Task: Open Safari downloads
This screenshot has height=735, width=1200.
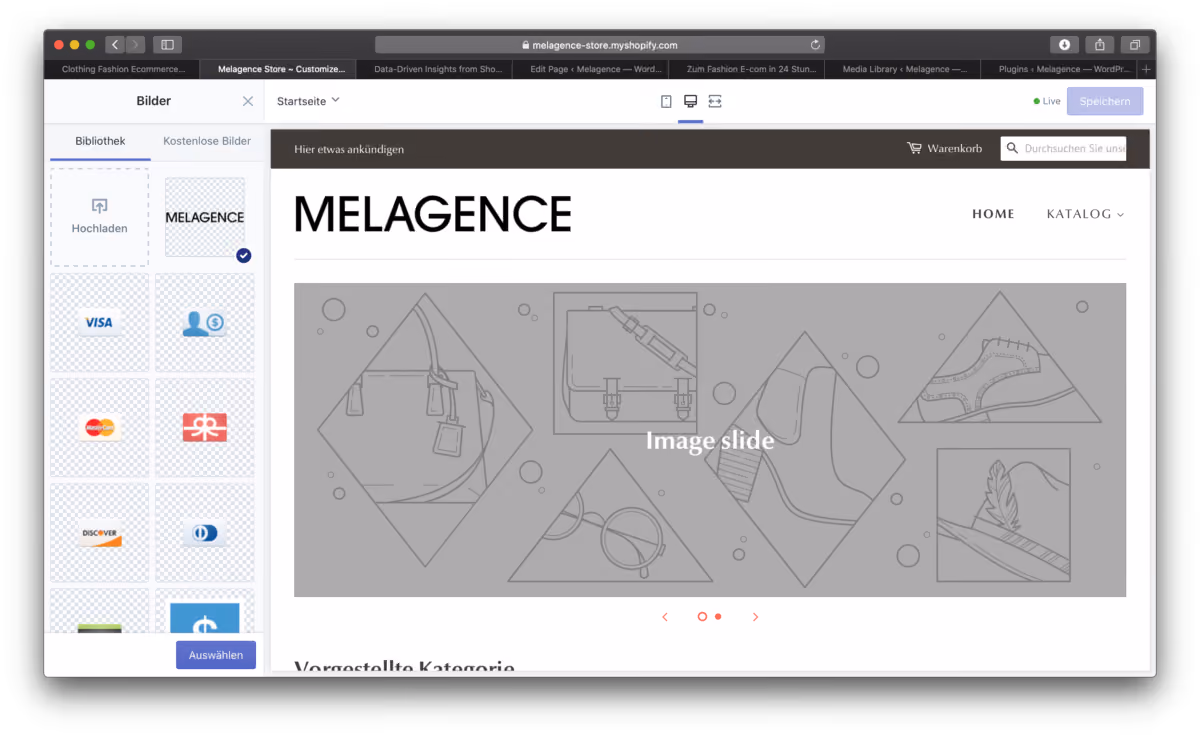Action: pos(1064,44)
